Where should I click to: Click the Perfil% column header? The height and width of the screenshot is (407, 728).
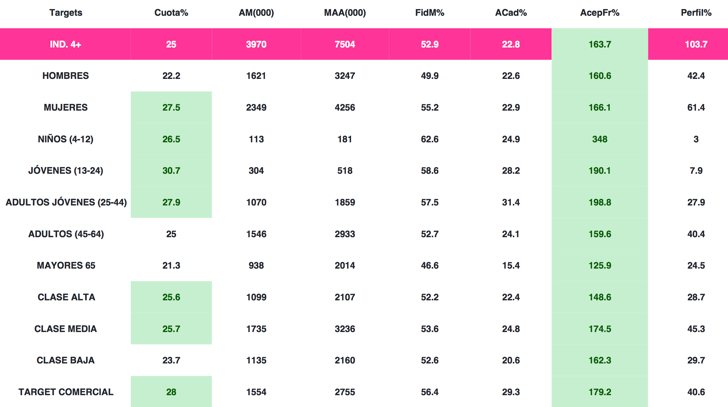click(x=694, y=13)
